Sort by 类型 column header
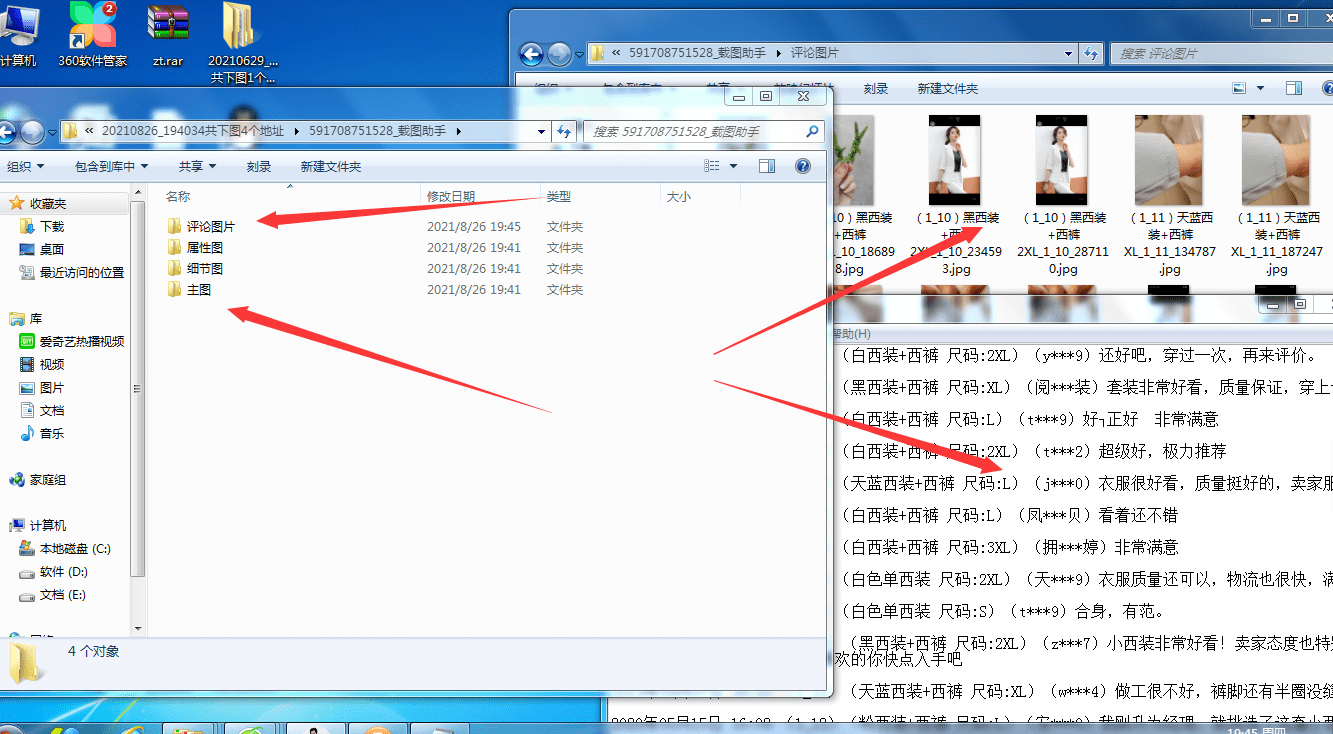 click(559, 197)
